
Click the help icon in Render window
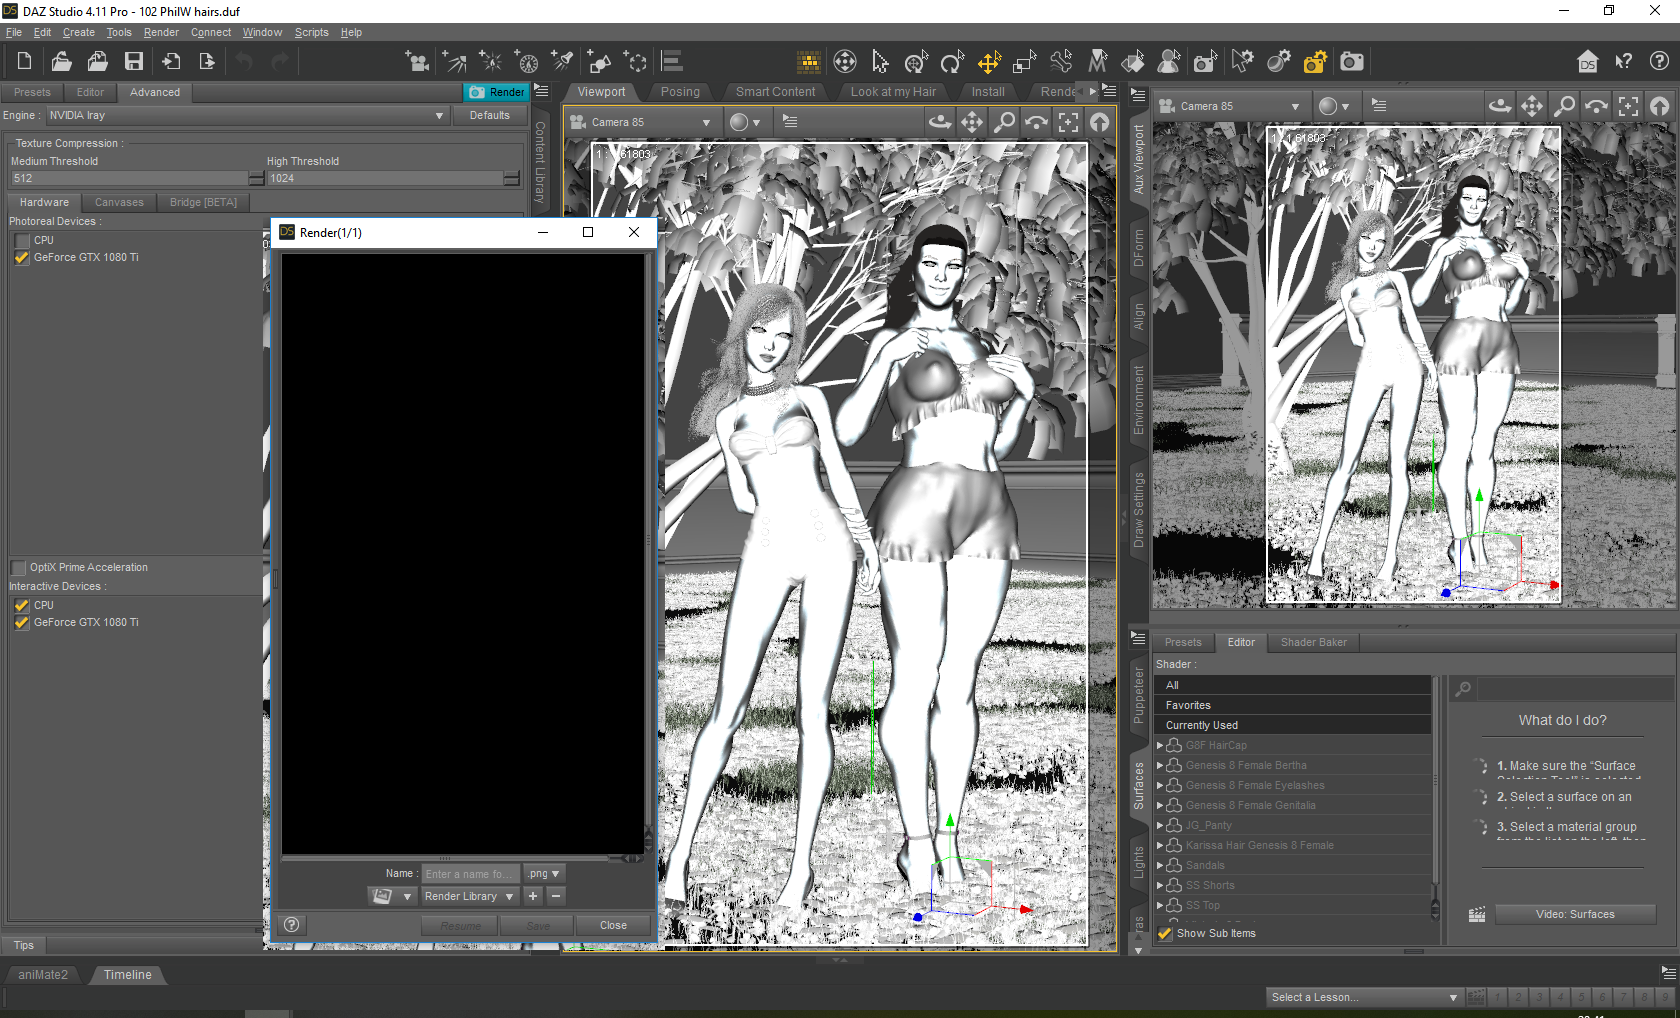[x=291, y=925]
